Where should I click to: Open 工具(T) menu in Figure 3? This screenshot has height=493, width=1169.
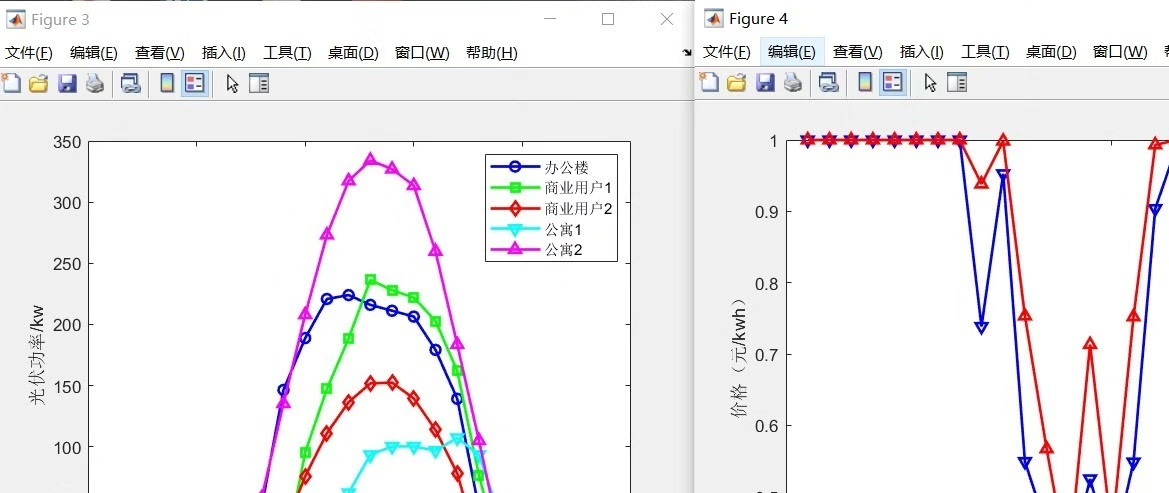click(287, 53)
